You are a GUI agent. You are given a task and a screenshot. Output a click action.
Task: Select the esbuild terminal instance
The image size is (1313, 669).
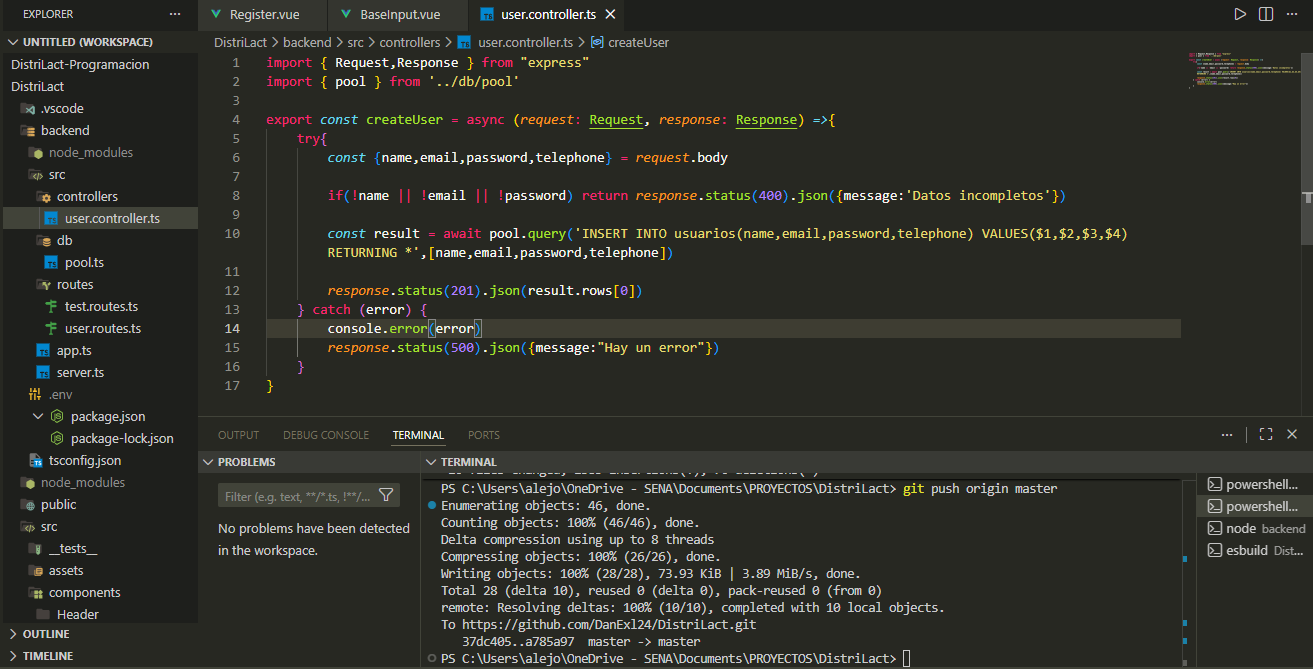[x=1255, y=551]
